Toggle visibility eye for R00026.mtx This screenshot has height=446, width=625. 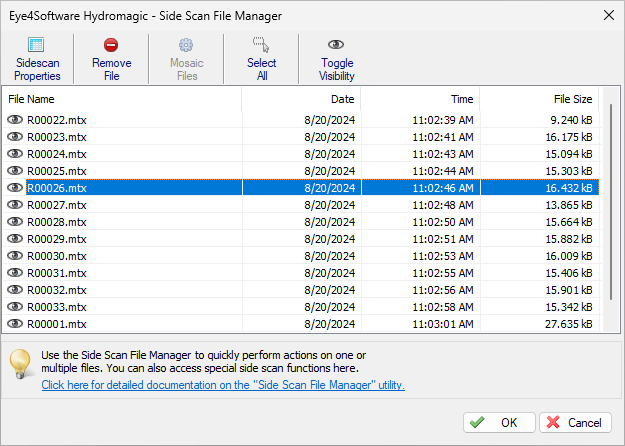pyautogui.click(x=15, y=187)
